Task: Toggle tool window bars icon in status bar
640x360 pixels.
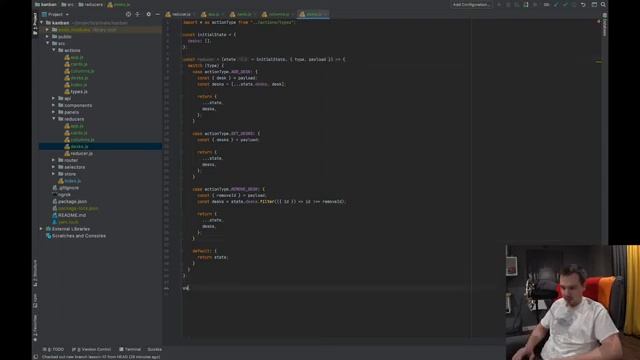Action: 36,357
